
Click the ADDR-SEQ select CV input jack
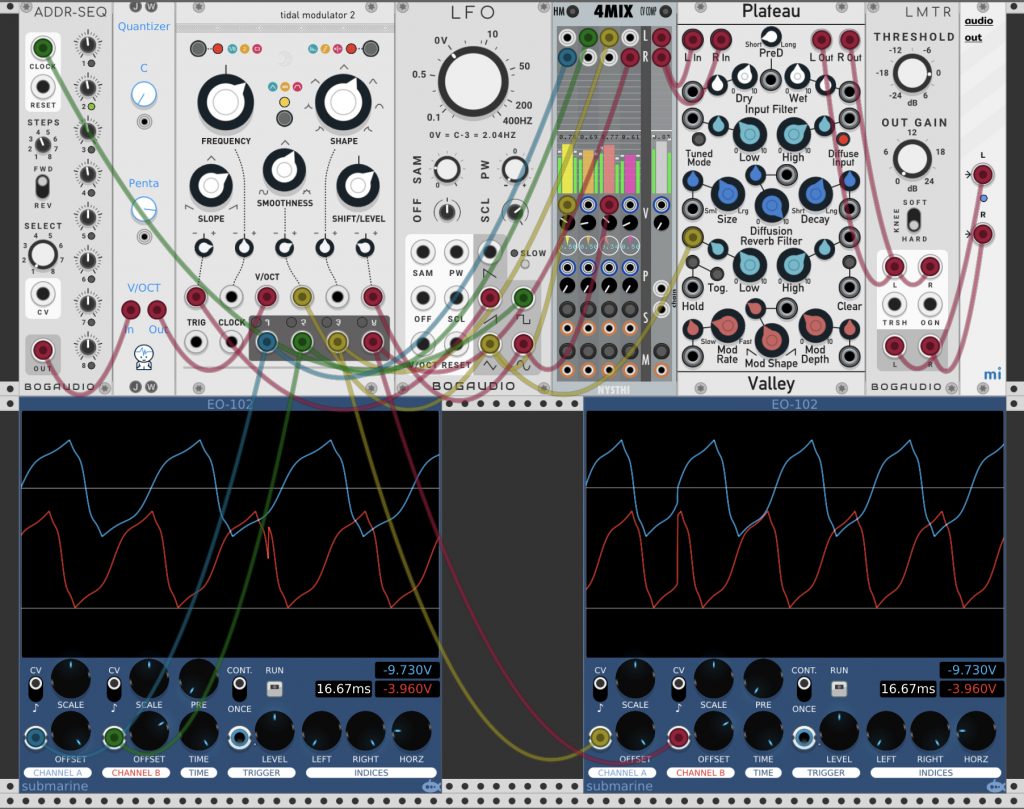42,293
